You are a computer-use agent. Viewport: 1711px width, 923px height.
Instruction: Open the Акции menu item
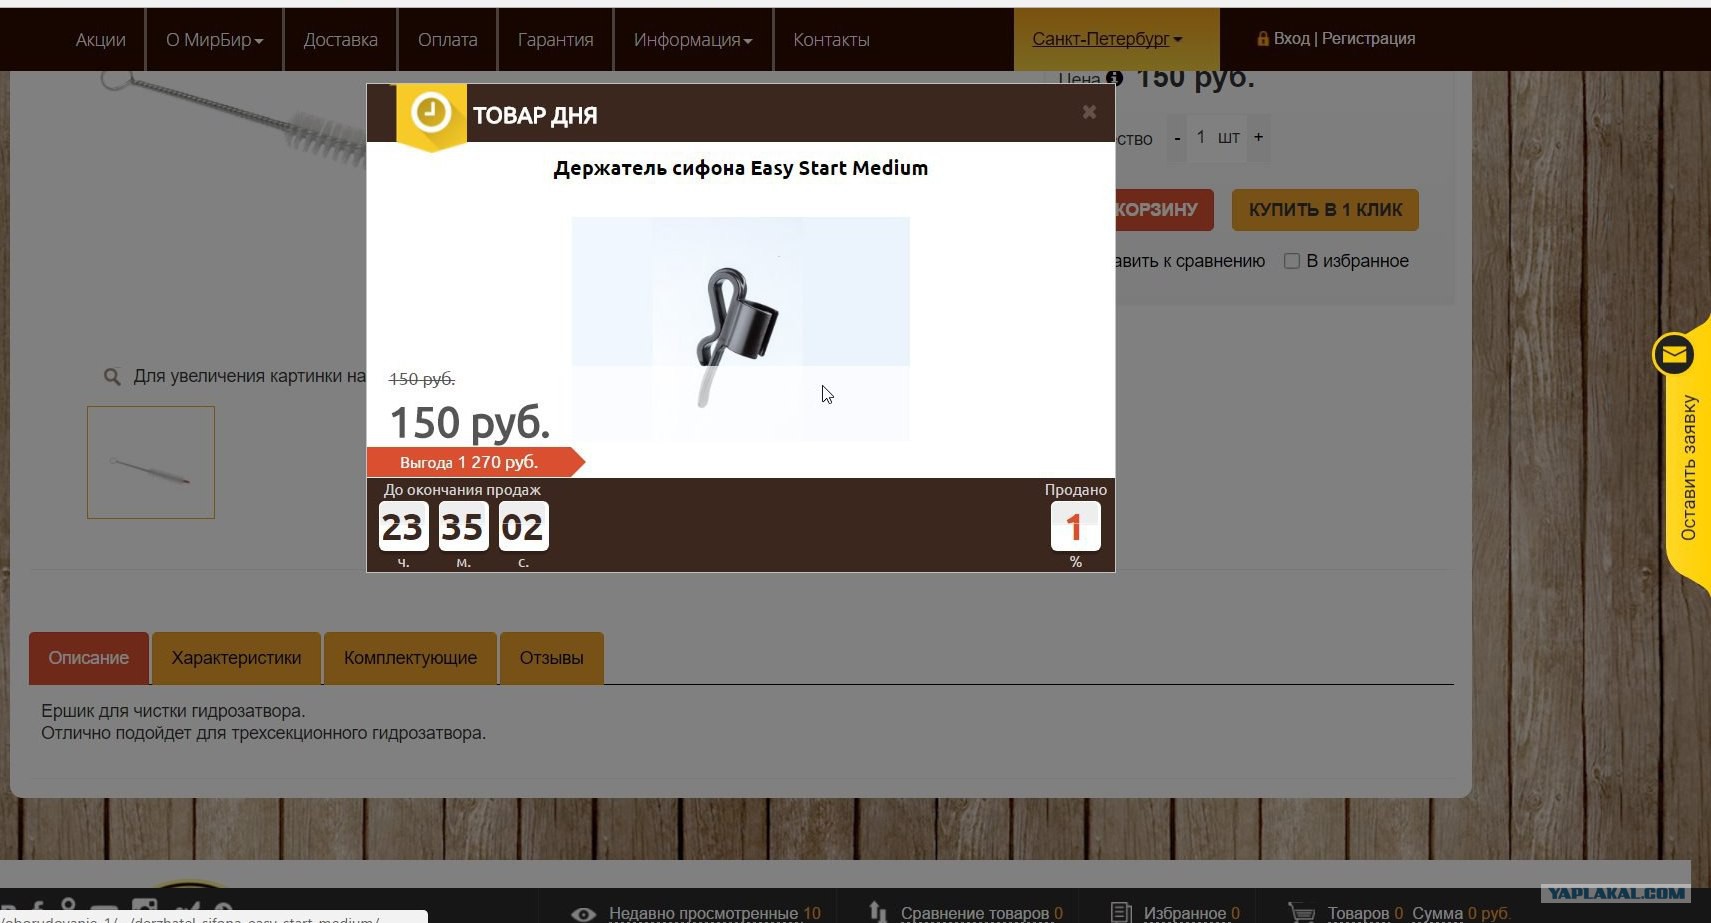click(101, 40)
